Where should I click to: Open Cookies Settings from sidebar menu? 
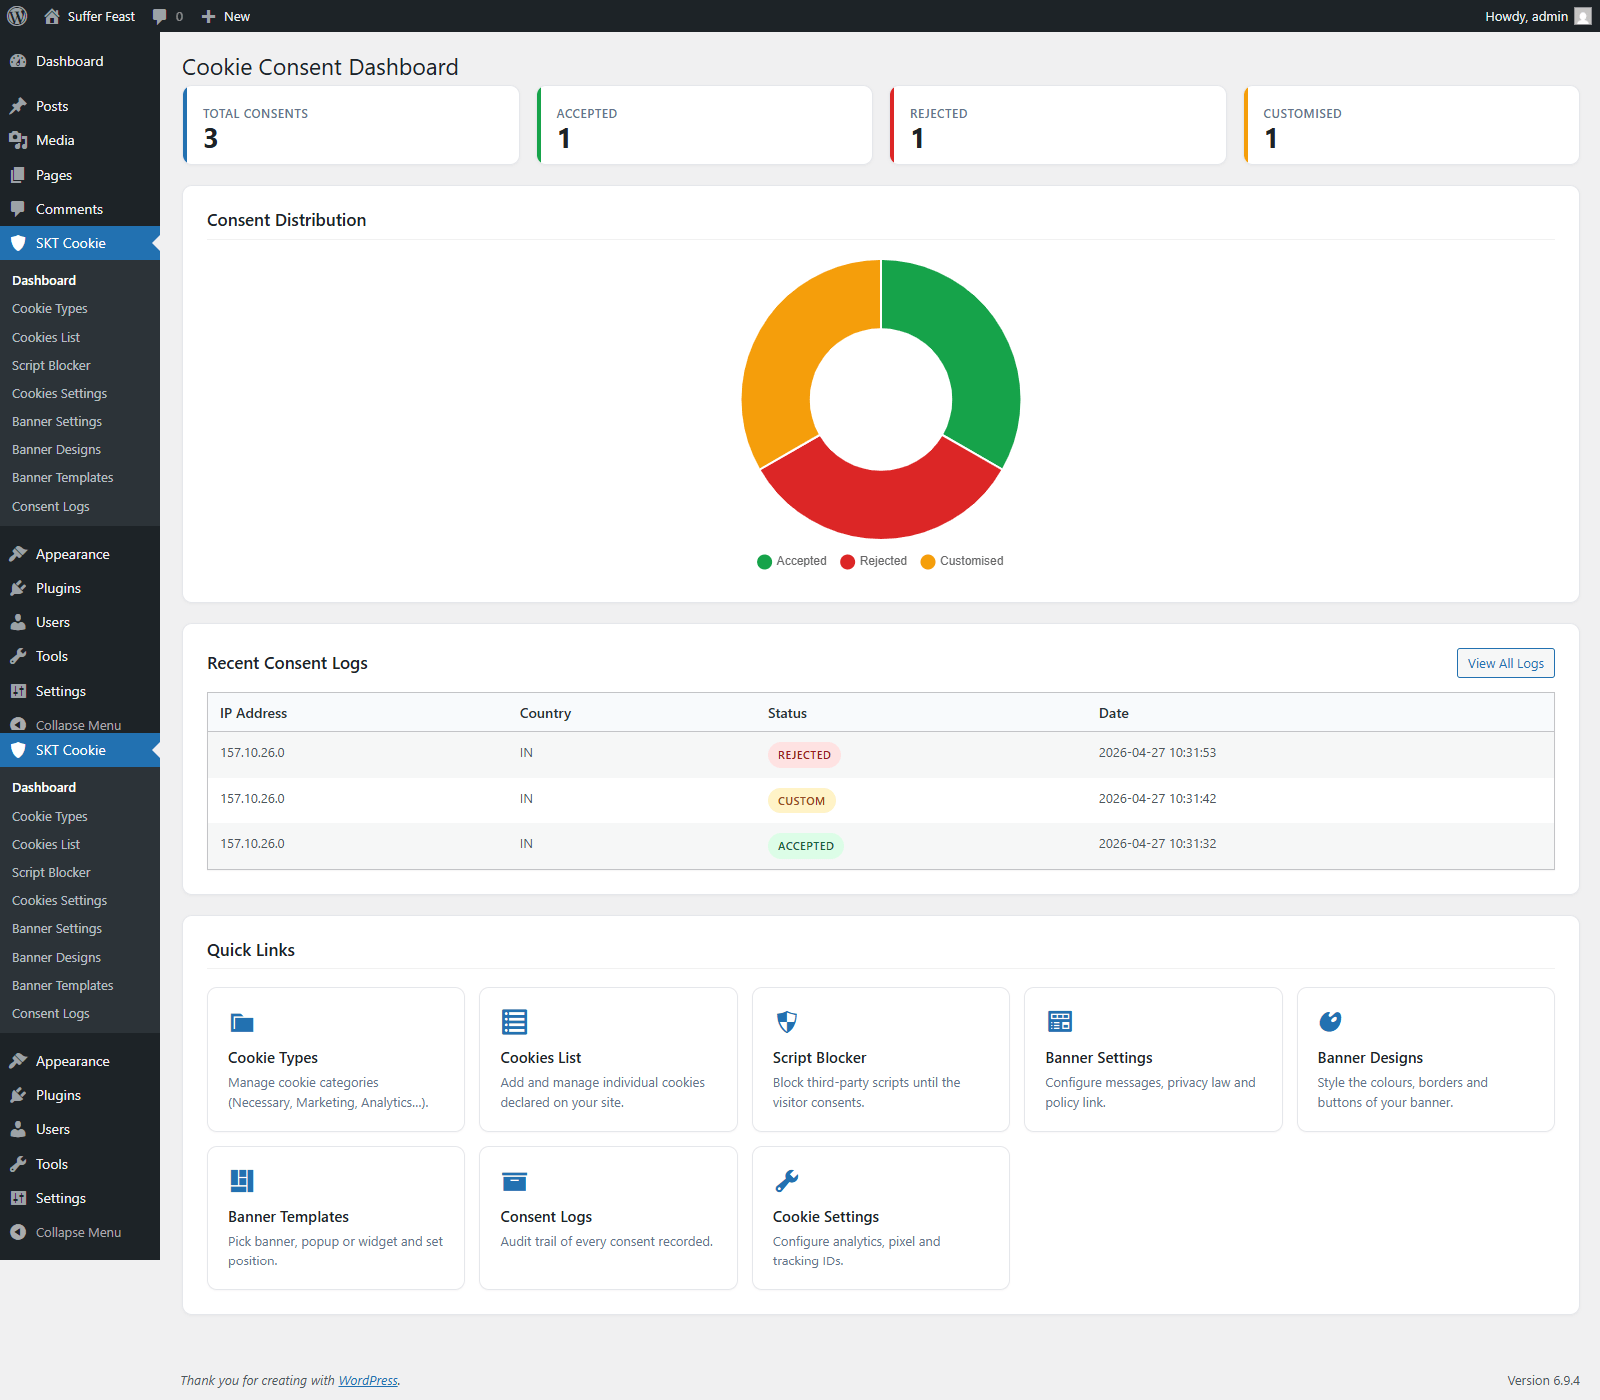click(59, 393)
